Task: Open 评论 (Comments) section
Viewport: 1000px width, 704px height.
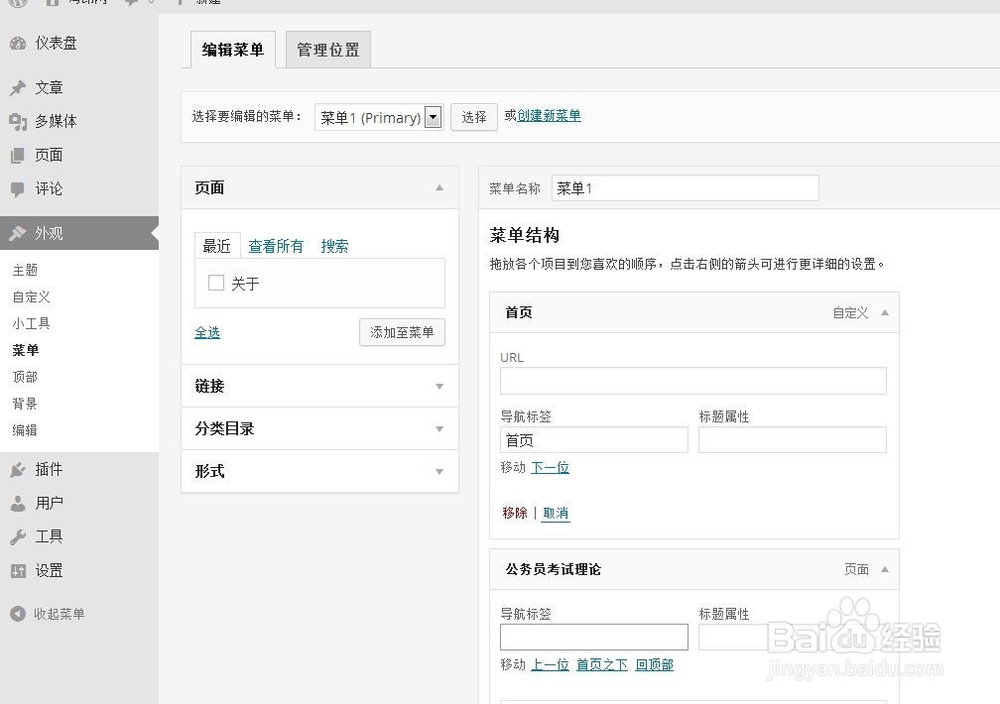Action: (x=44, y=189)
